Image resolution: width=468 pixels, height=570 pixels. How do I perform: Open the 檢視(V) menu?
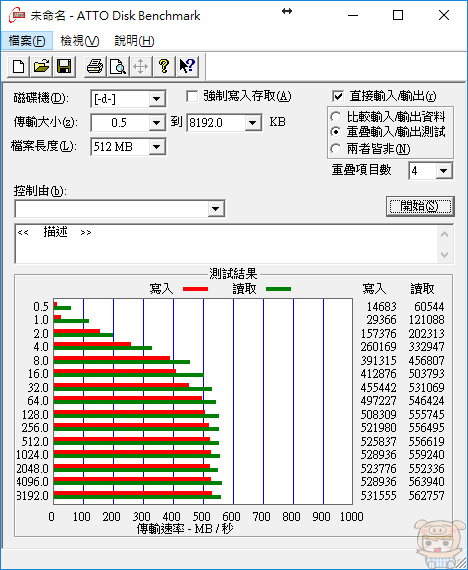click(x=80, y=40)
